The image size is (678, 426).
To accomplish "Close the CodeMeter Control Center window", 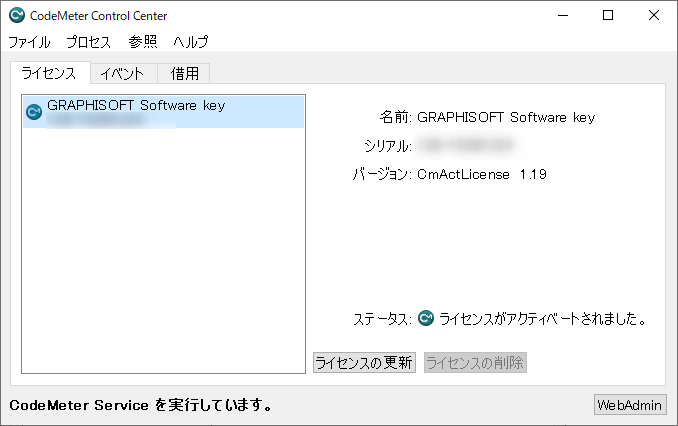I will (x=654, y=16).
